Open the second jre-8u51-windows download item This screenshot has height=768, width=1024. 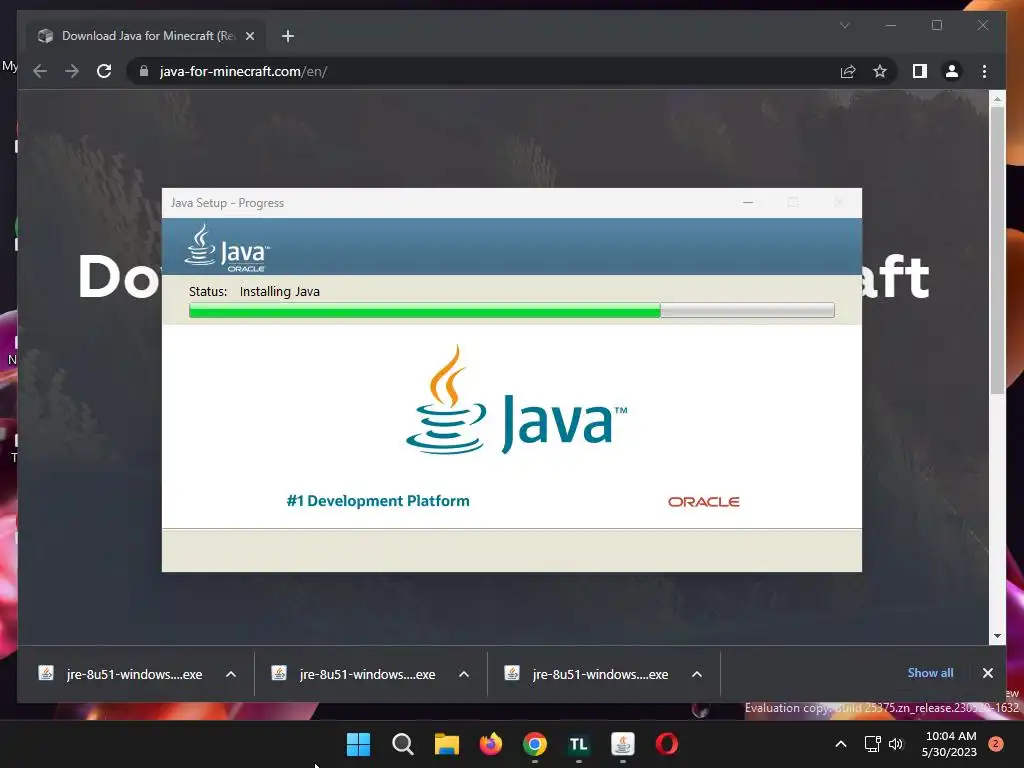354,674
